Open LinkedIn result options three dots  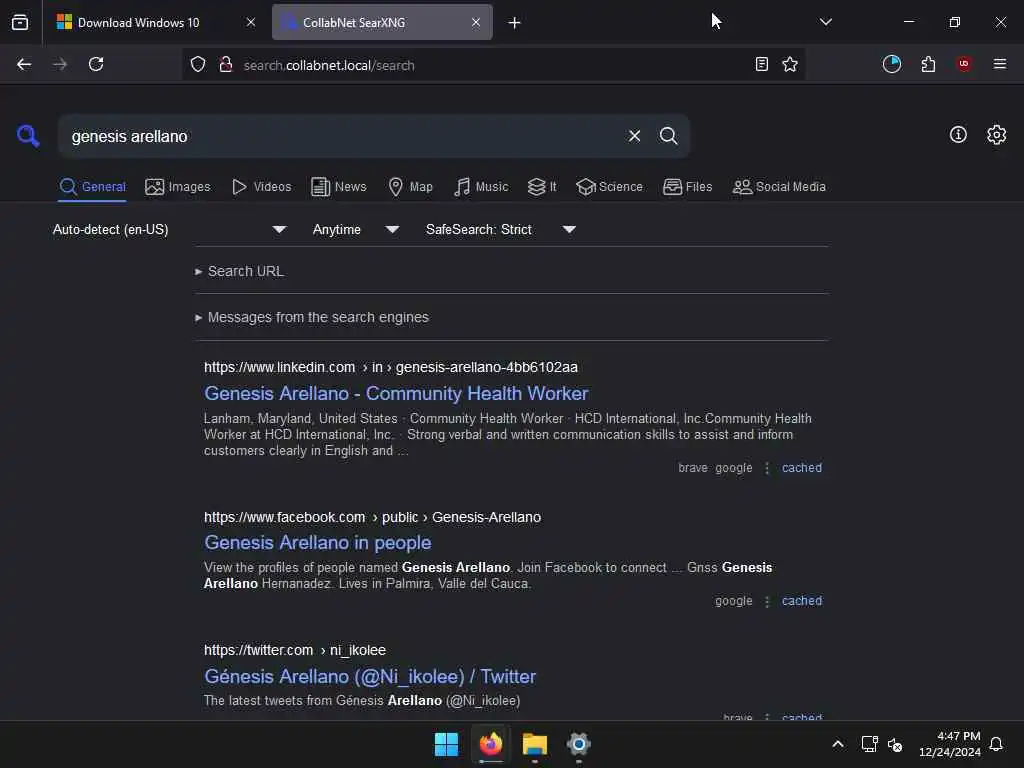pyautogui.click(x=767, y=468)
